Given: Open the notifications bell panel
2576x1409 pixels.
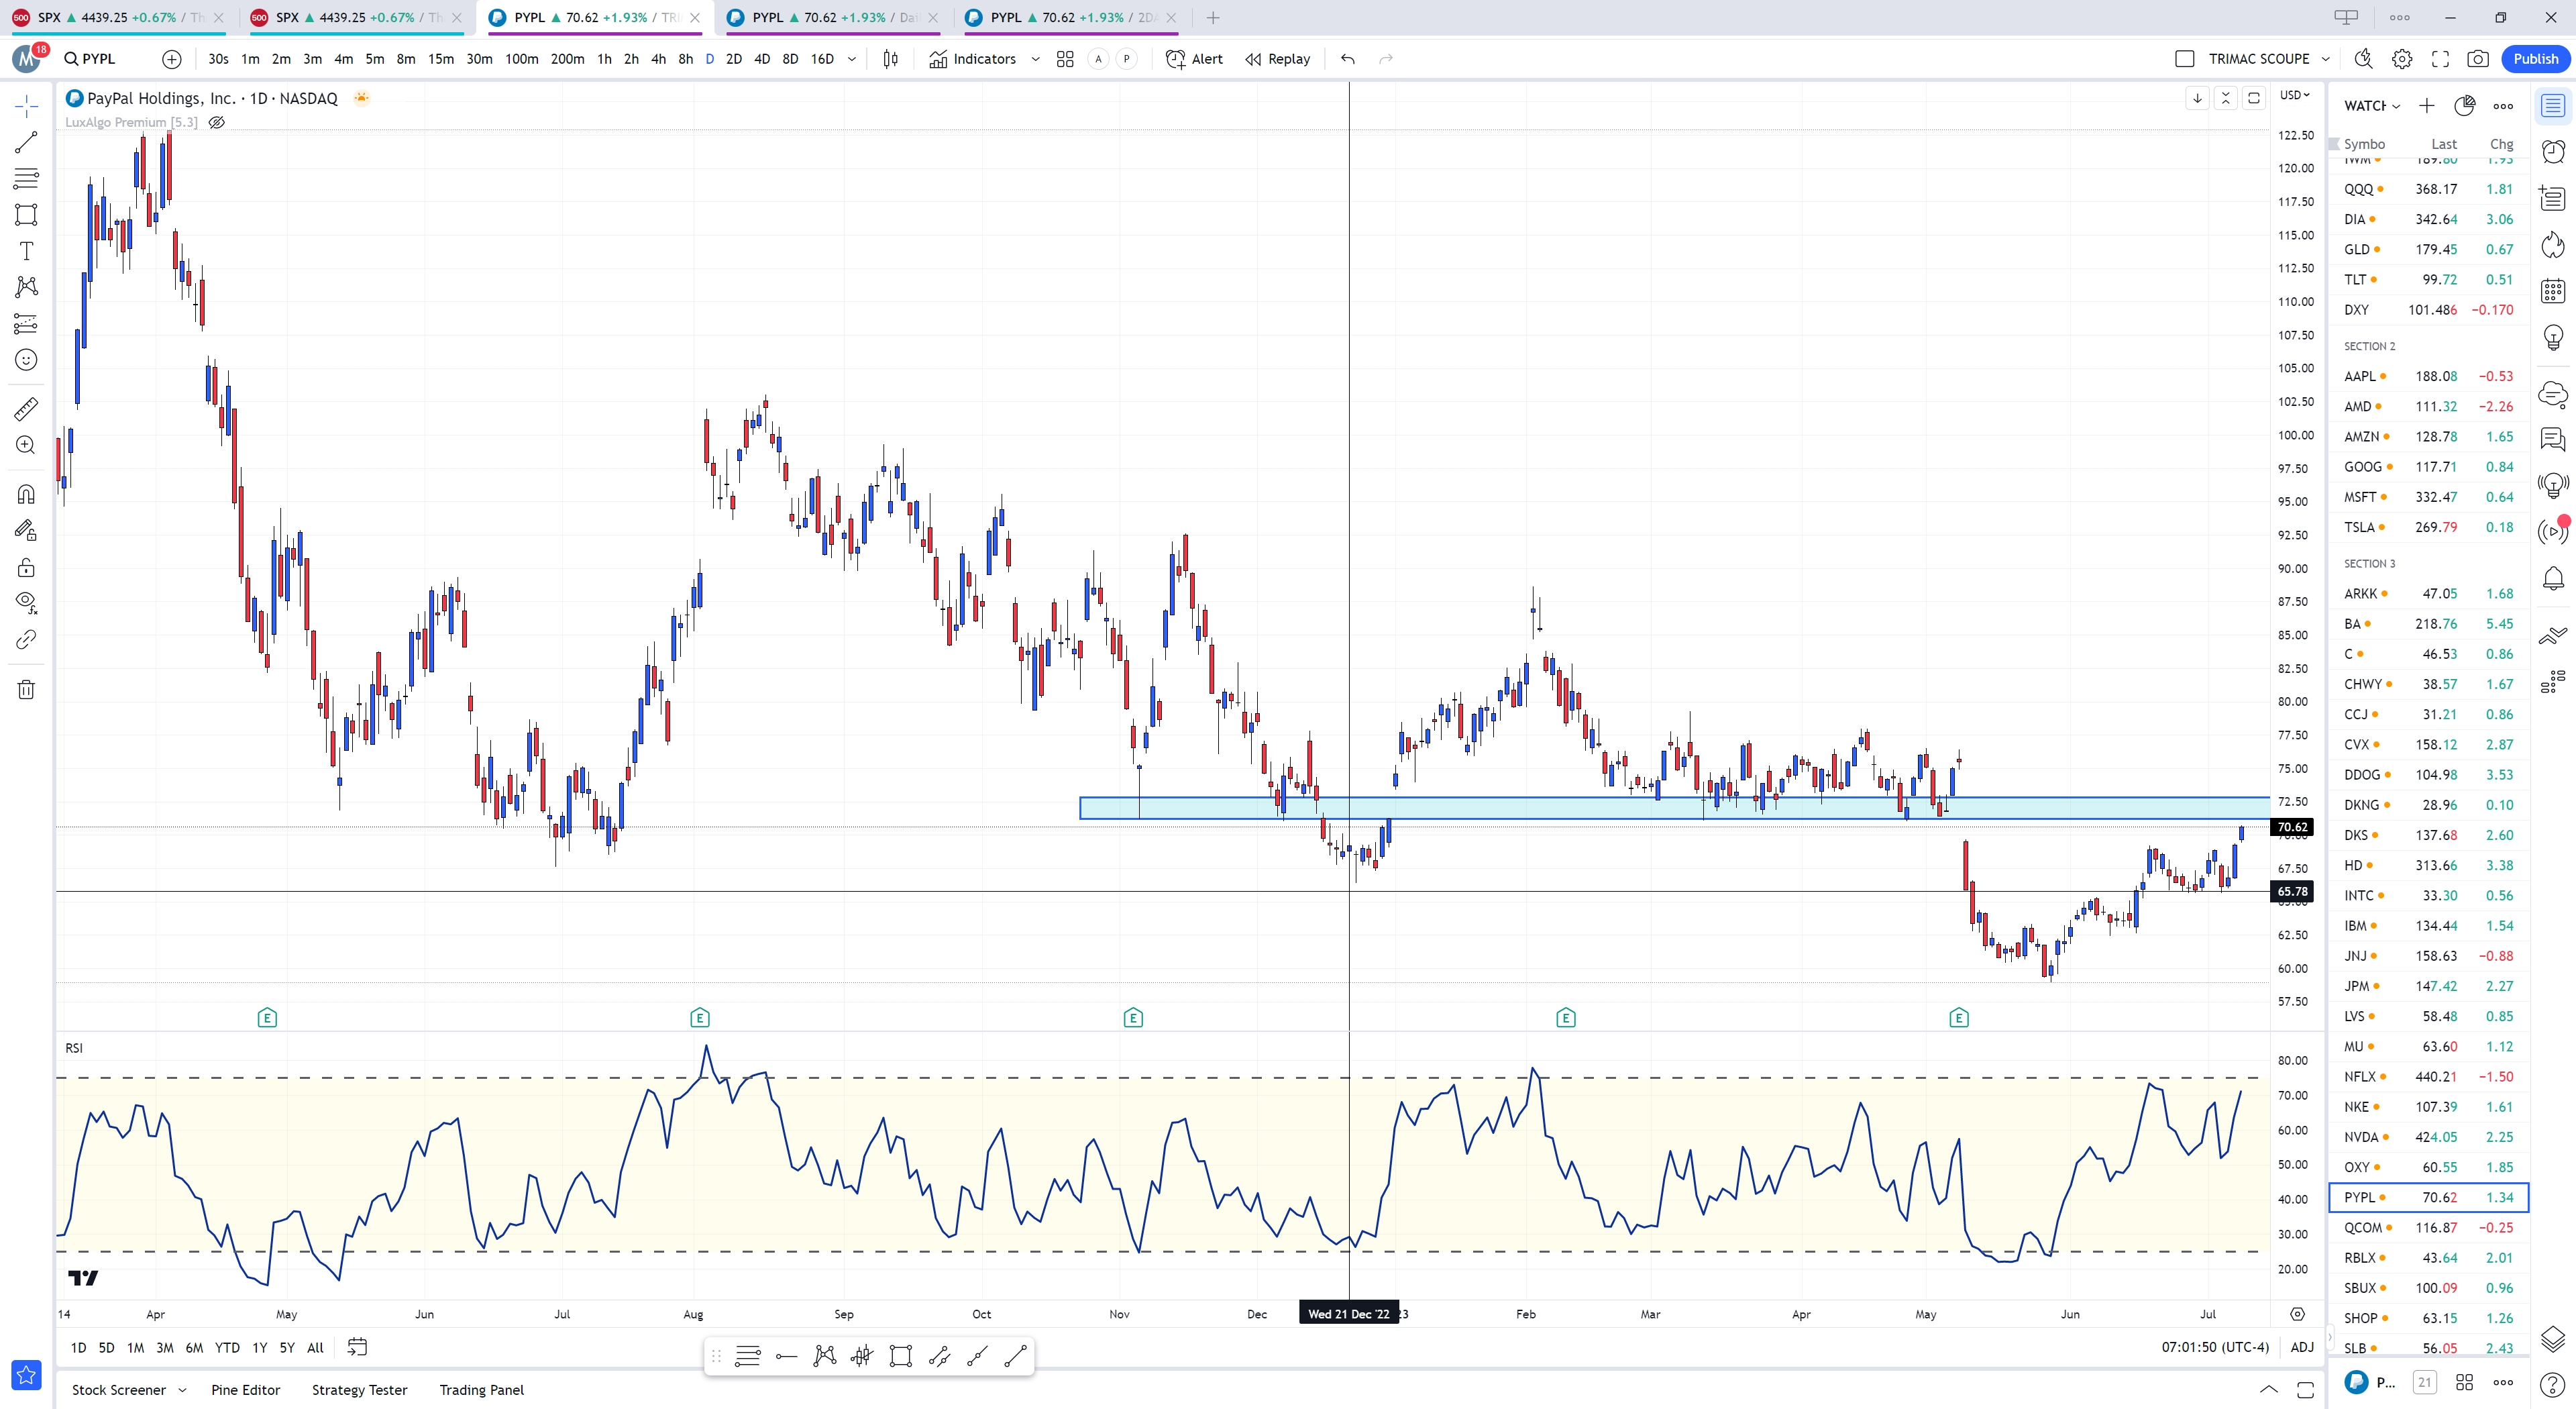Looking at the screenshot, I should [2553, 578].
